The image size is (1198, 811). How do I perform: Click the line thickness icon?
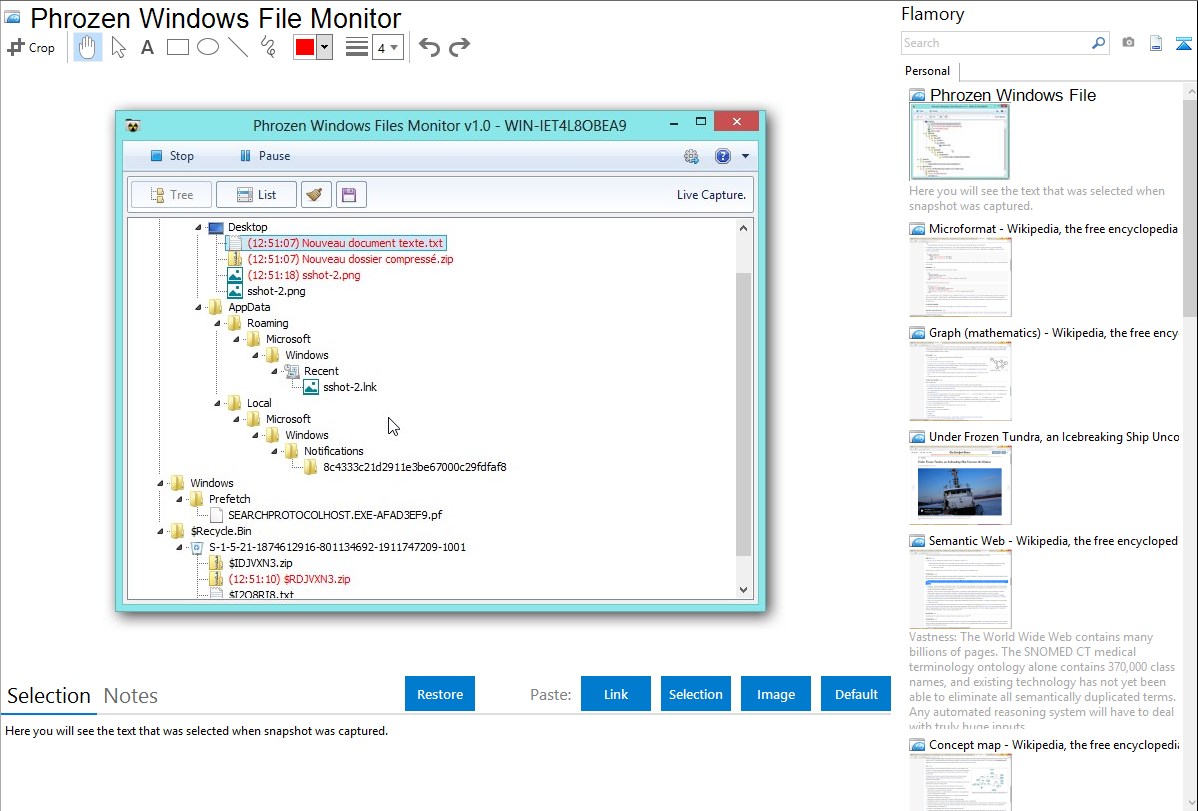(x=357, y=47)
